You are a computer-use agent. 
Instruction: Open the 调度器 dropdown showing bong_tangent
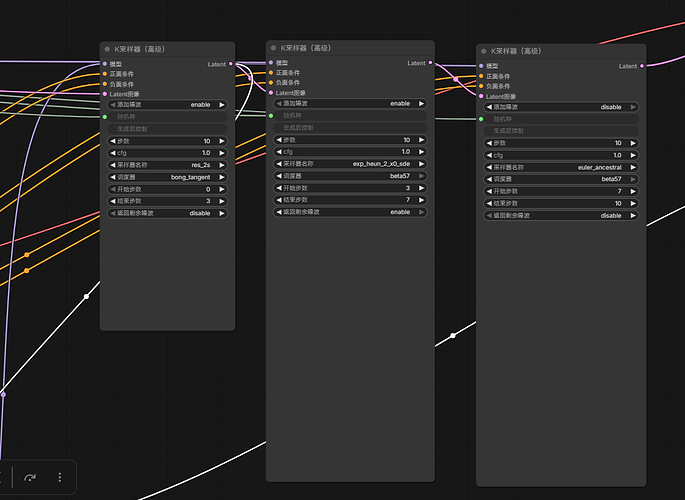(x=167, y=177)
